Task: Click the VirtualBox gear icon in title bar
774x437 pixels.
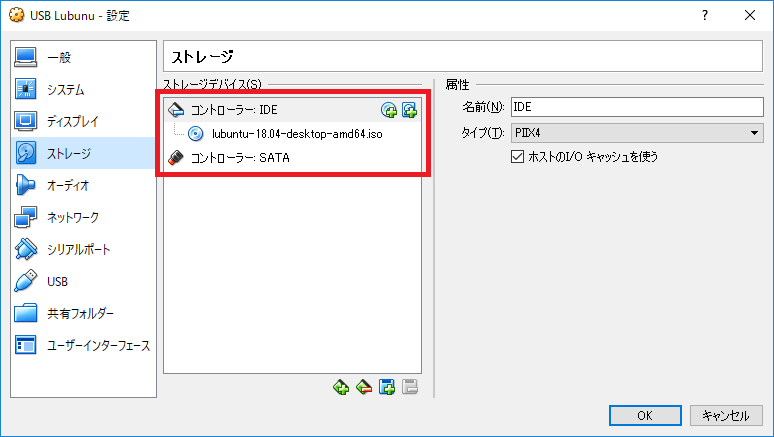Action: pyautogui.click(x=16, y=15)
